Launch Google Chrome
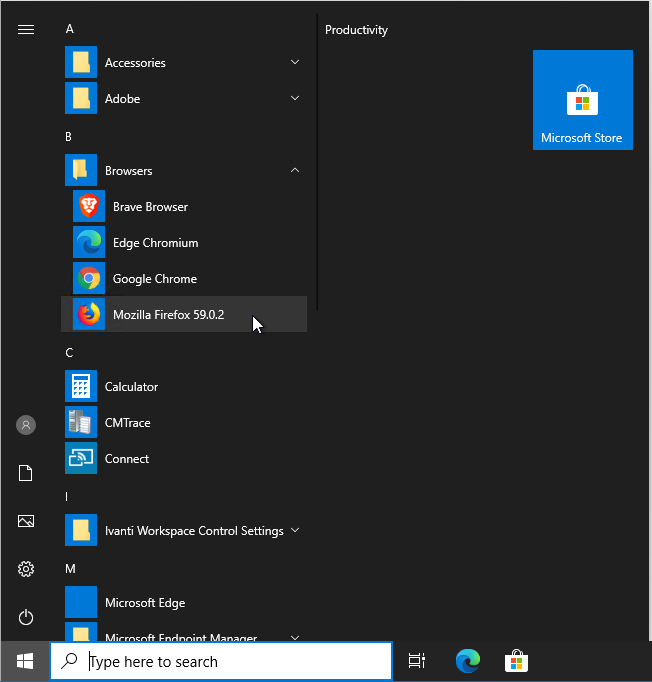Viewport: 652px width, 682px height. pyautogui.click(x=184, y=278)
